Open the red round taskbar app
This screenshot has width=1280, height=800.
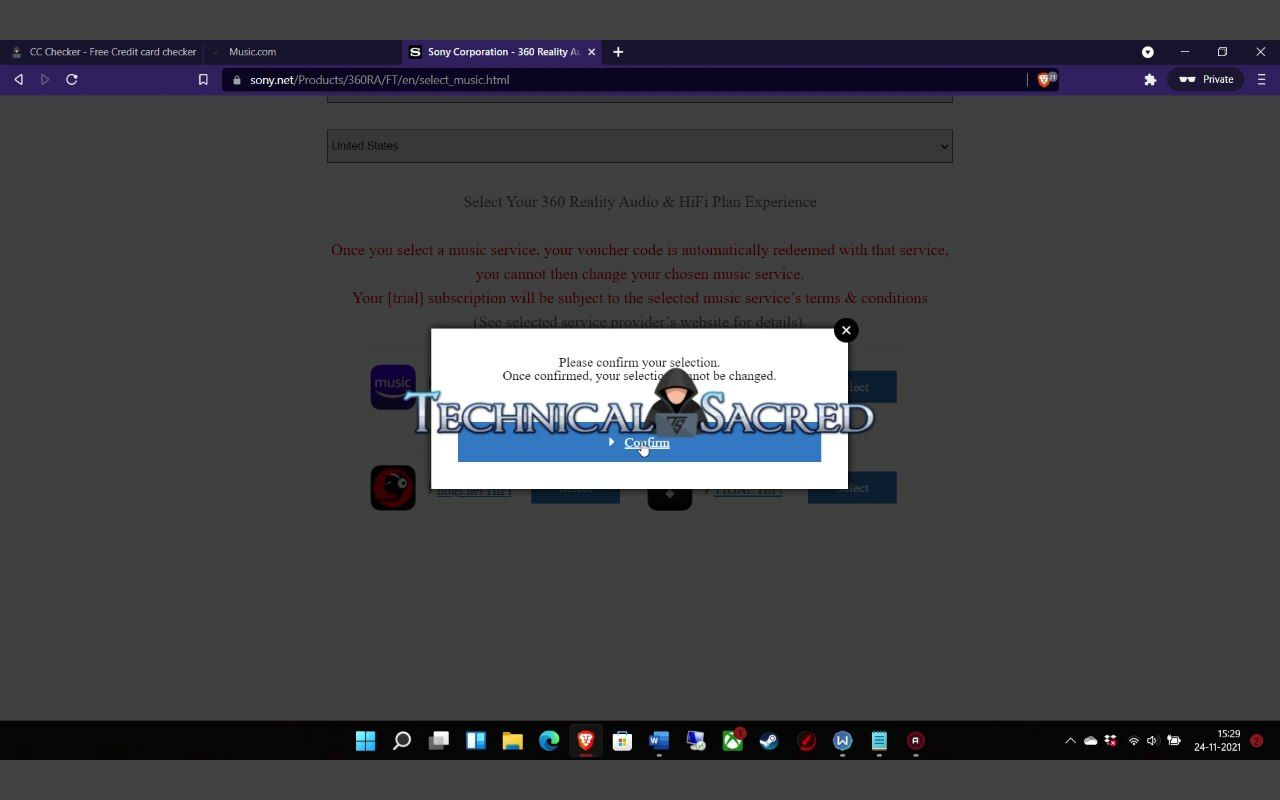tap(806, 741)
